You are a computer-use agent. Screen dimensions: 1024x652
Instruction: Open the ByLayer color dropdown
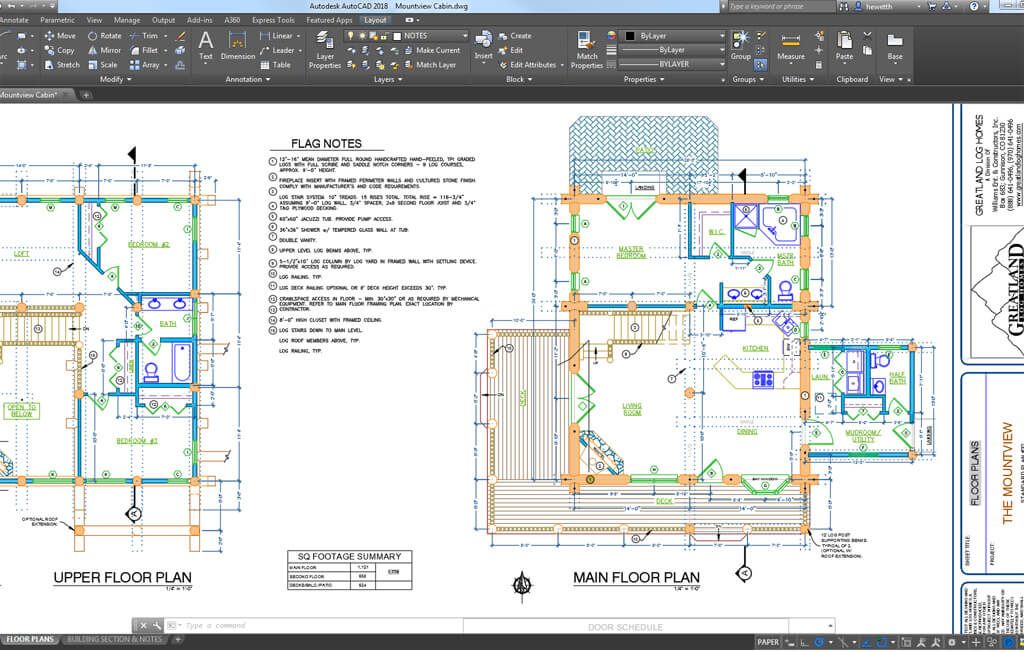tap(722, 36)
